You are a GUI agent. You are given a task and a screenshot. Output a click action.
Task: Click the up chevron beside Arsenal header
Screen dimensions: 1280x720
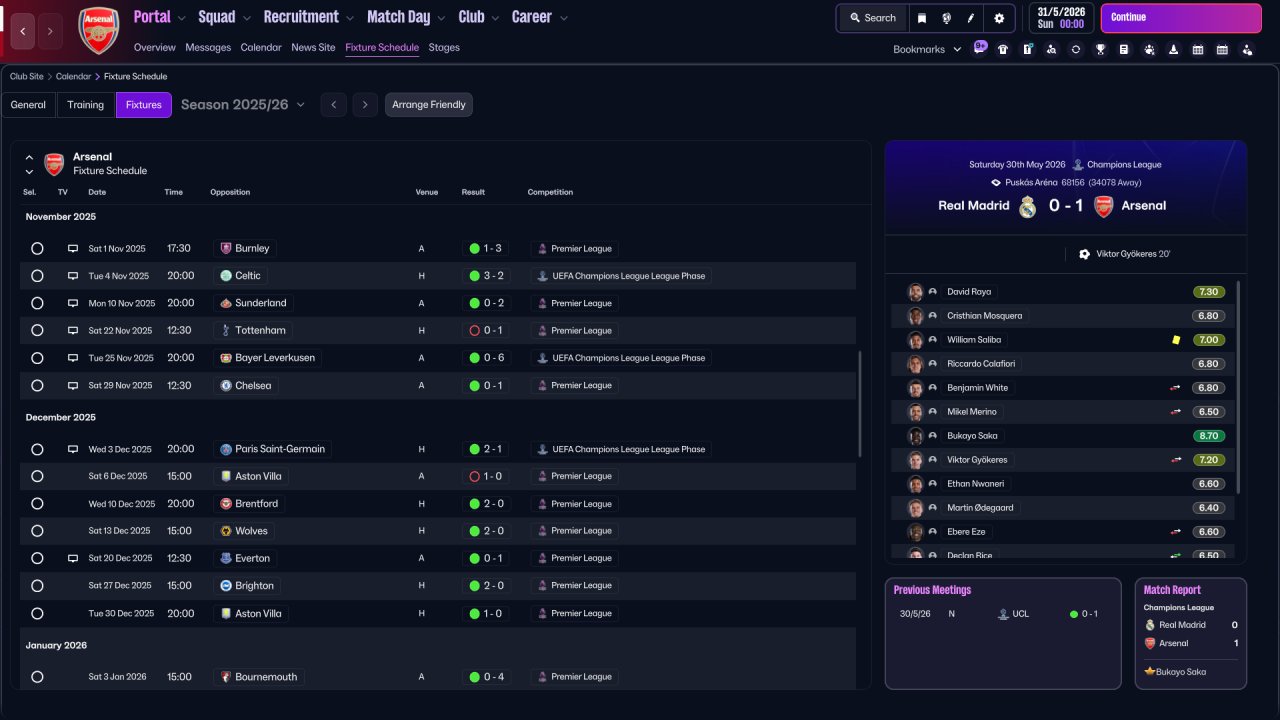(29, 157)
